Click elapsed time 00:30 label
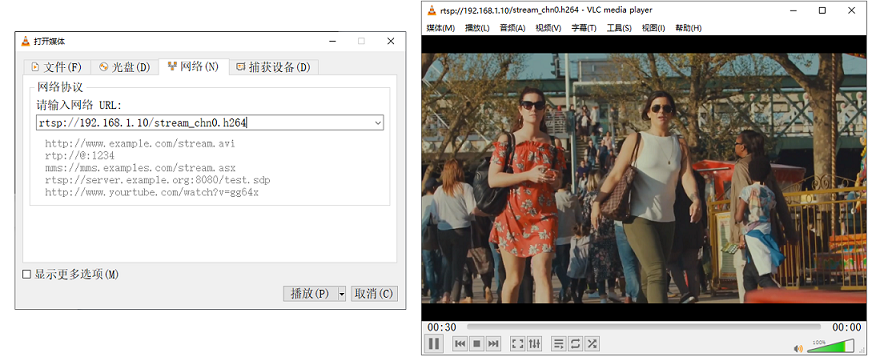The height and width of the screenshot is (361, 876). (442, 327)
